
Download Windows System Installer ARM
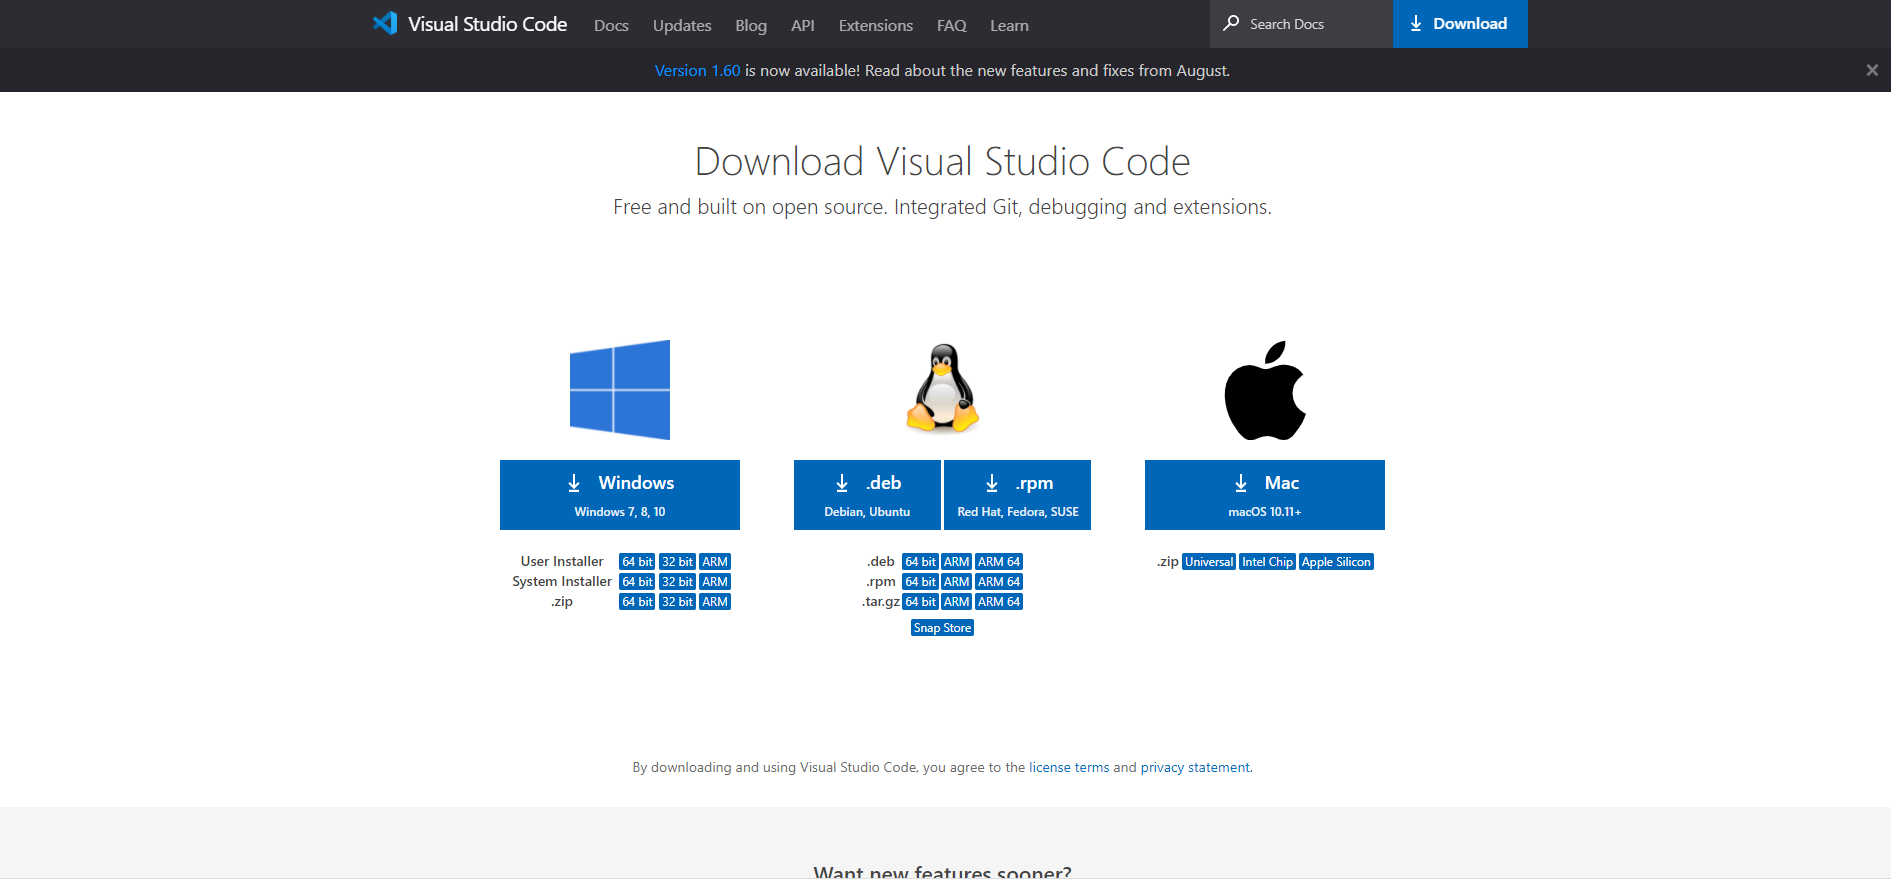(x=715, y=582)
